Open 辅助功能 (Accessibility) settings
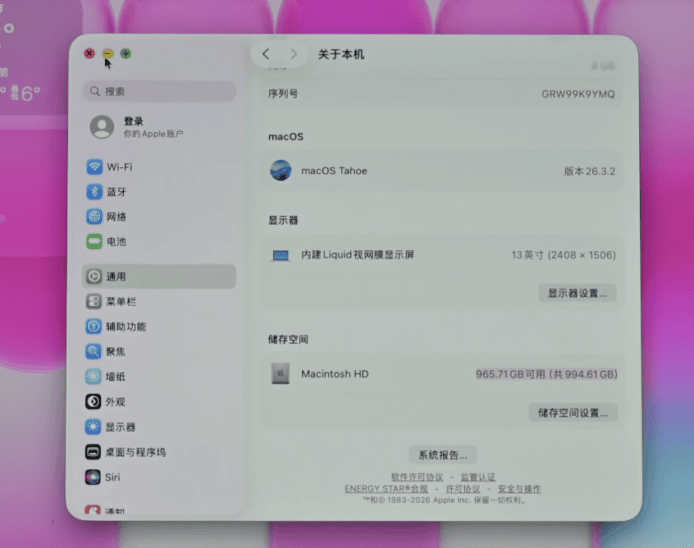The height and width of the screenshot is (548, 694). (x=126, y=327)
